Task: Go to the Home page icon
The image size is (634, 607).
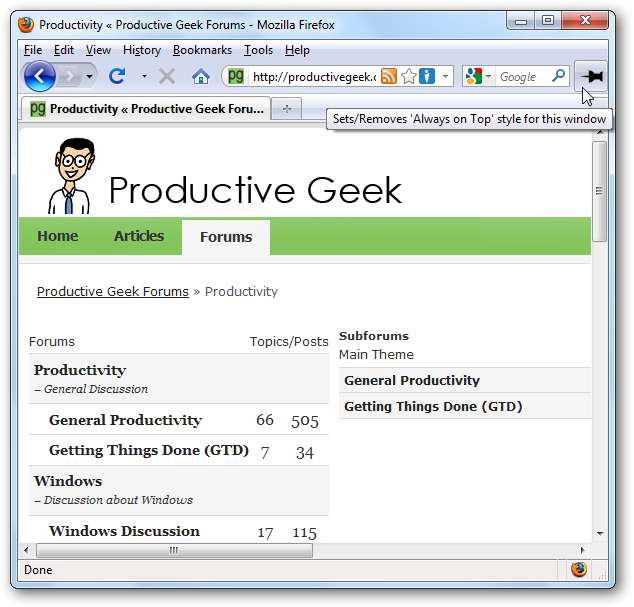Action: tap(201, 76)
